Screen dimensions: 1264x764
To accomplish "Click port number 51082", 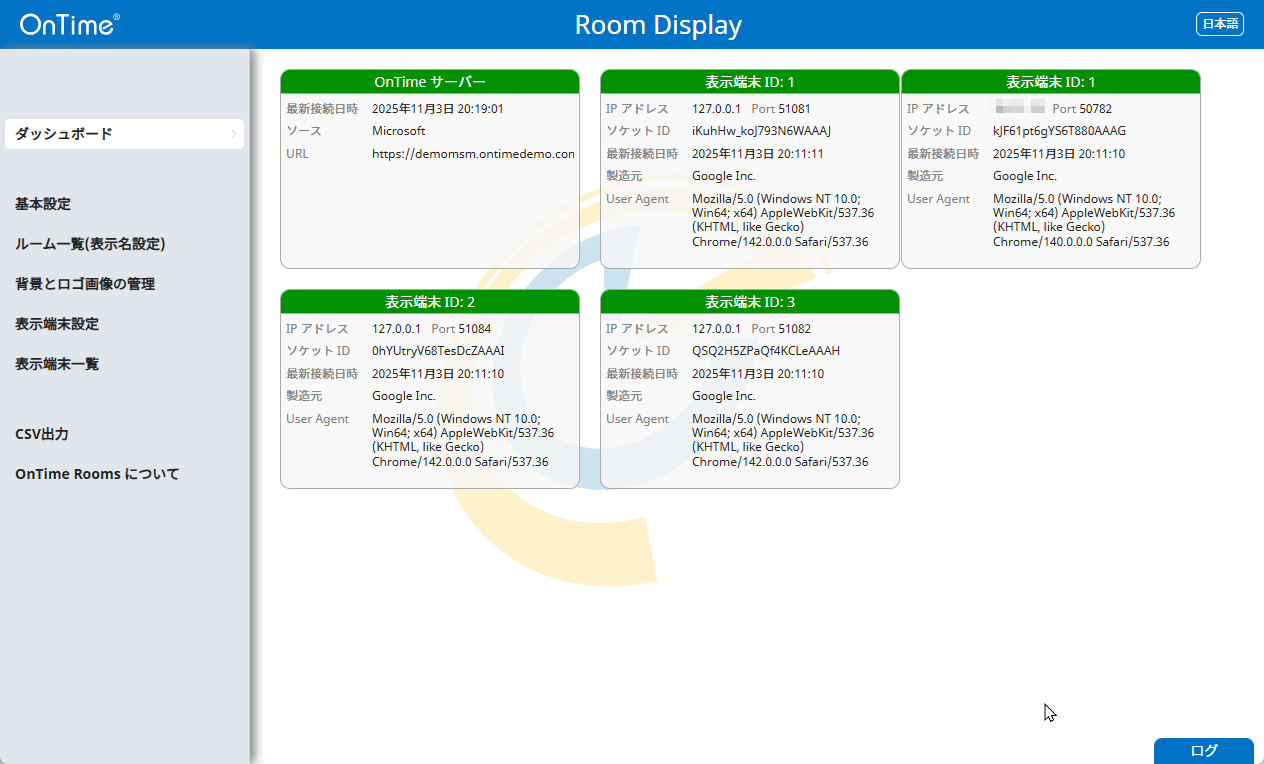I will (x=794, y=329).
